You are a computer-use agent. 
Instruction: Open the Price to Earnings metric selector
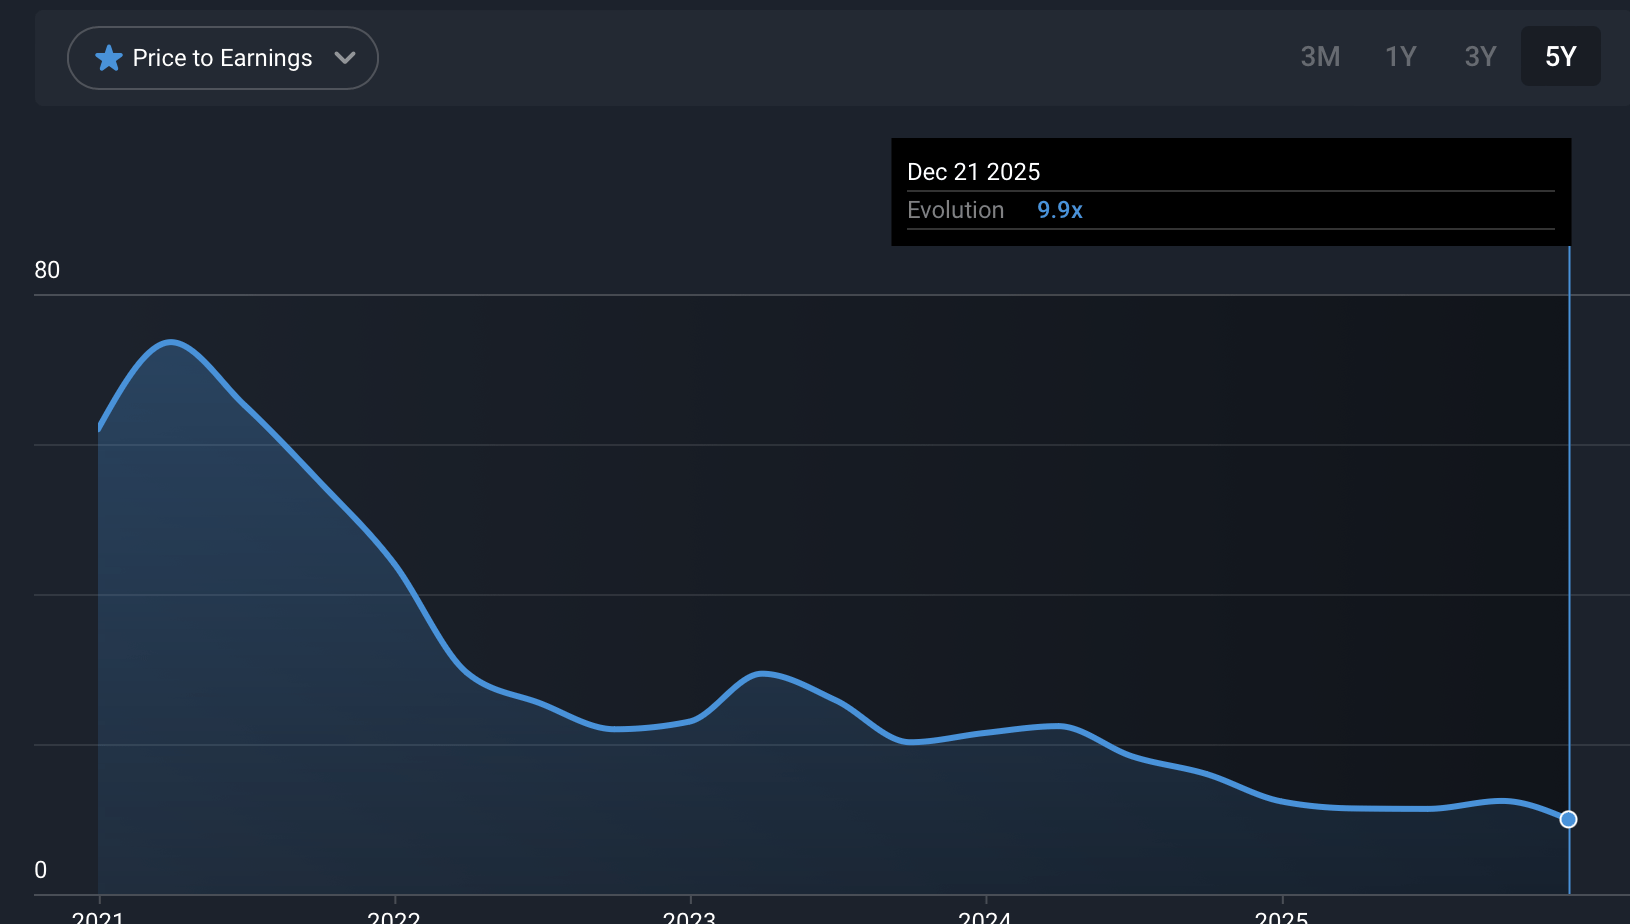[x=222, y=58]
